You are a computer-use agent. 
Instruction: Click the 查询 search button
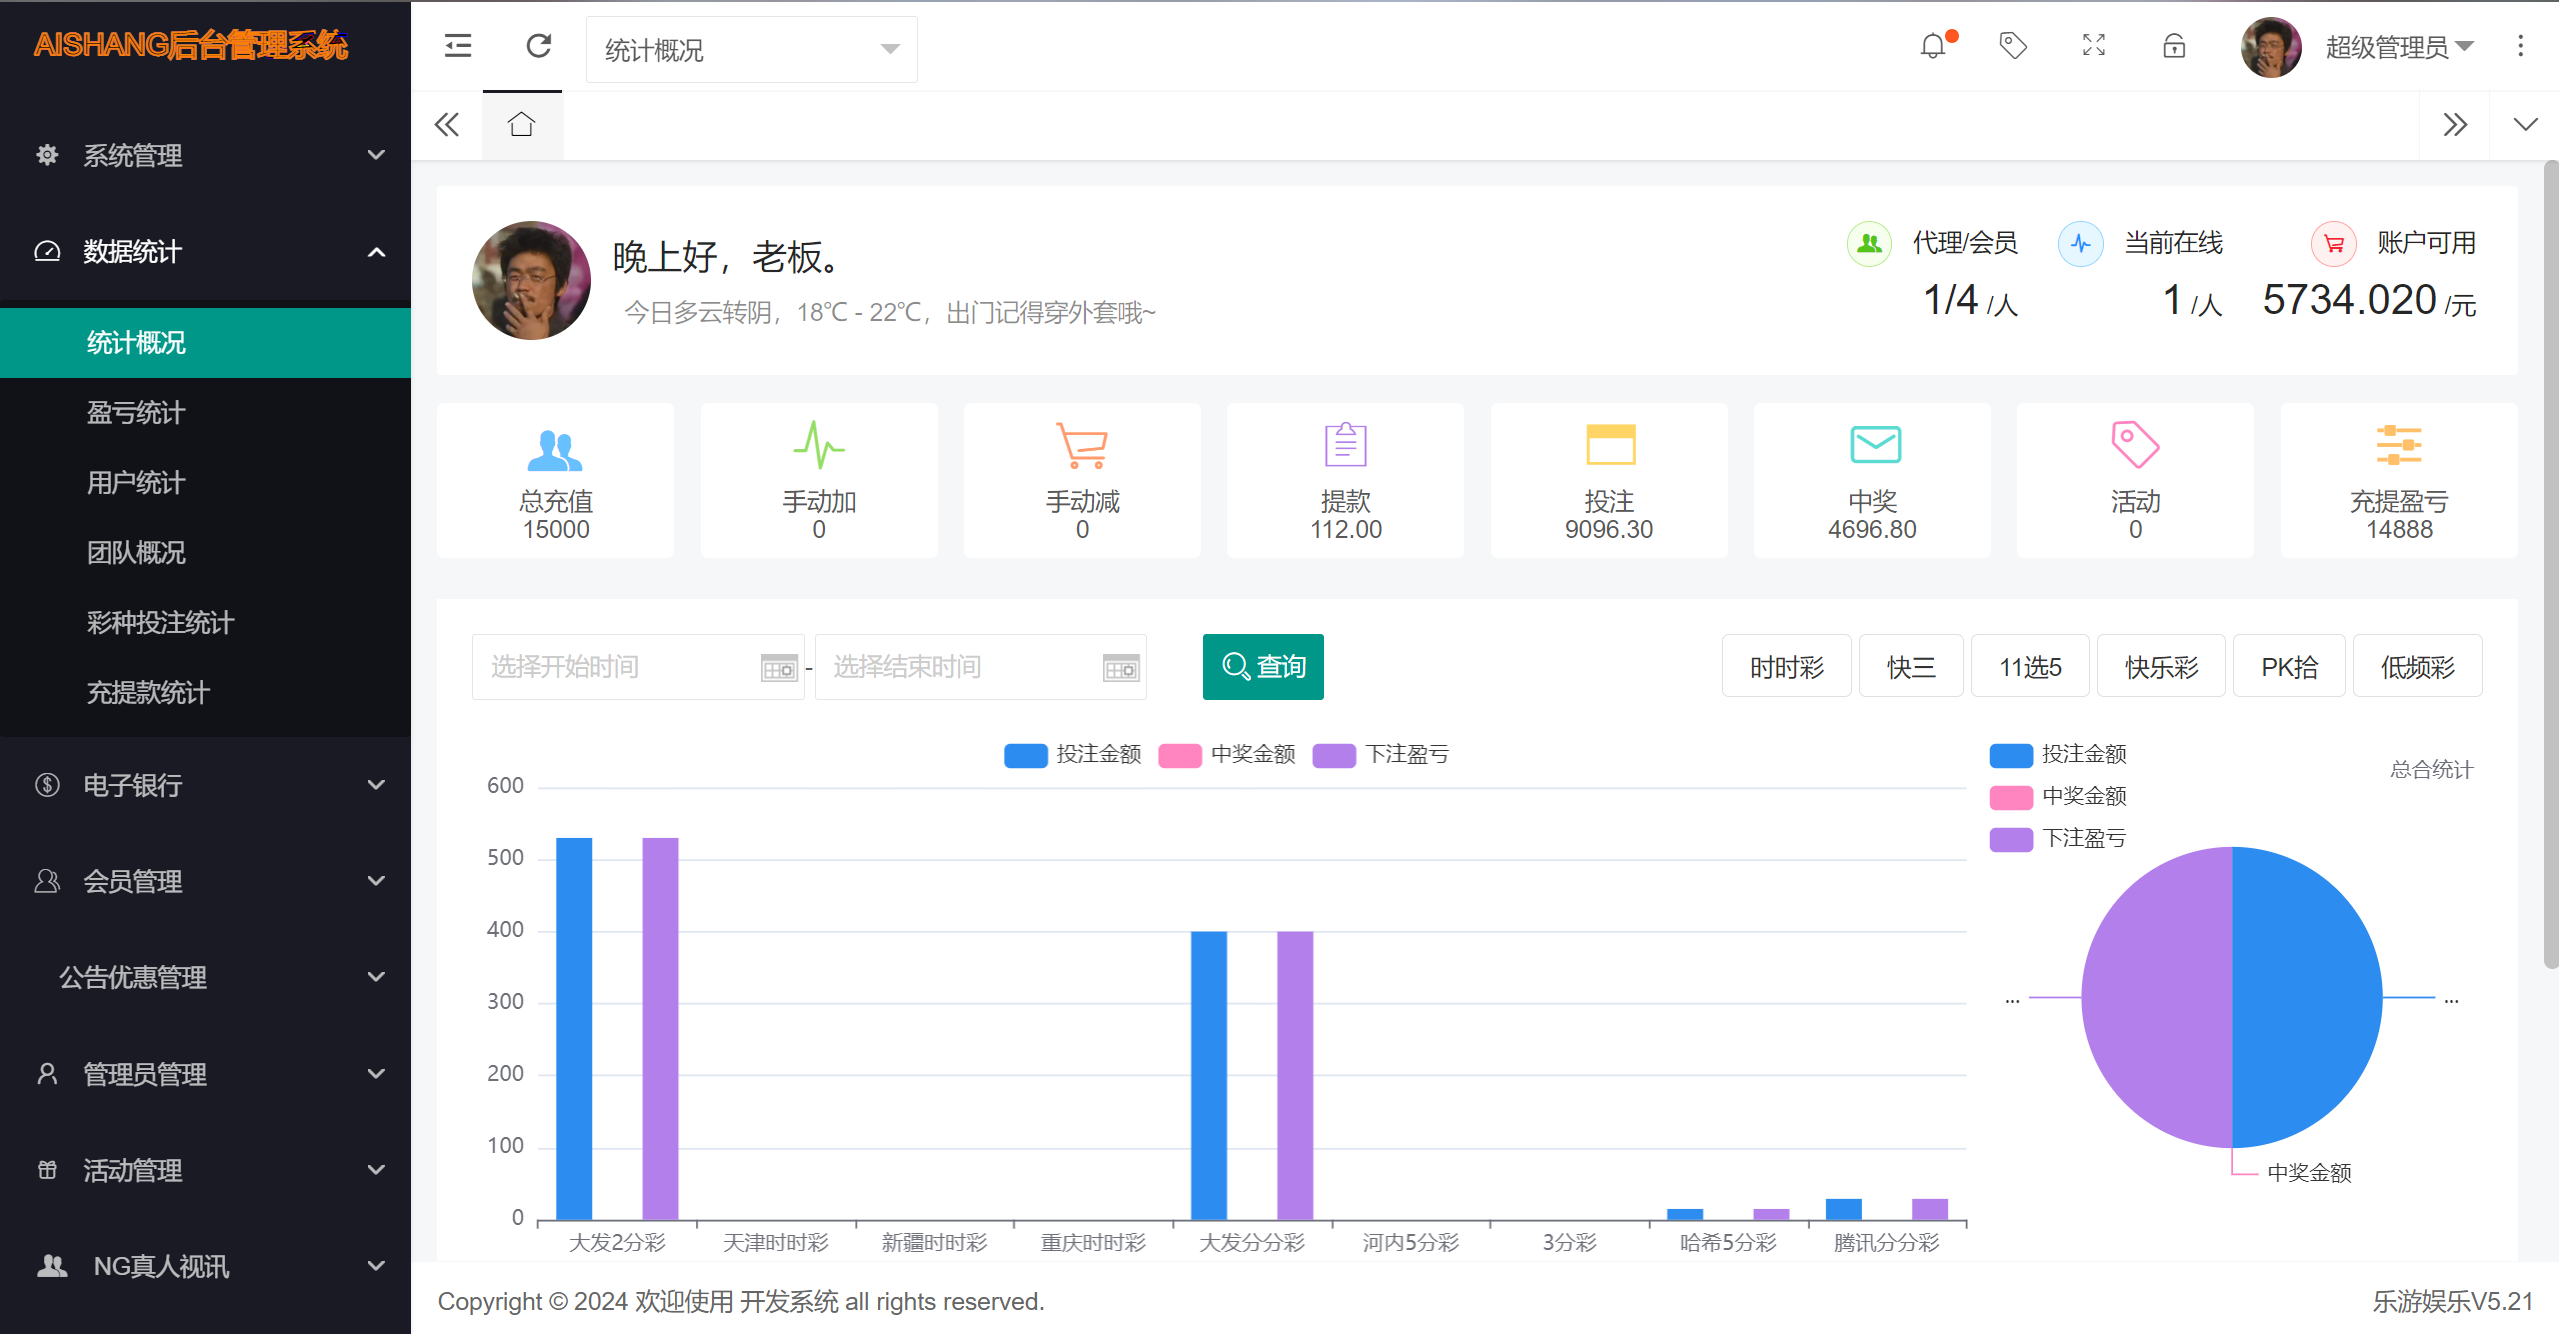[x=1263, y=667]
